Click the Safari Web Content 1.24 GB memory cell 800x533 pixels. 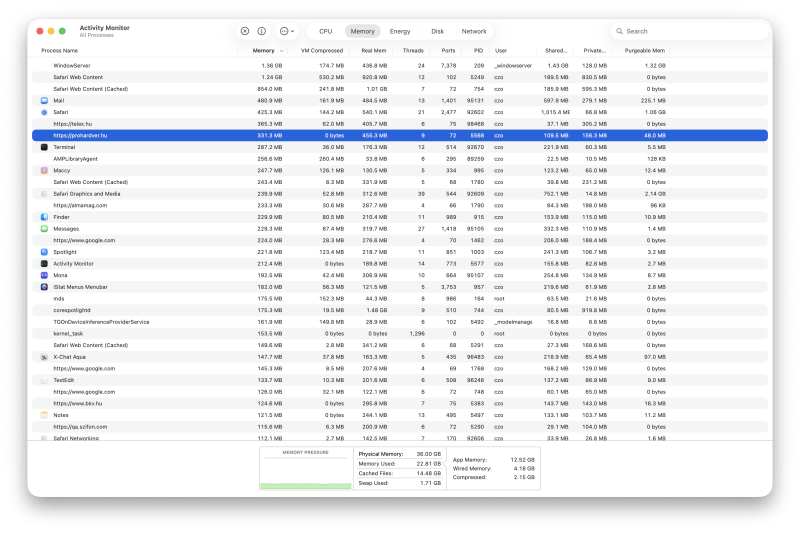271,77
